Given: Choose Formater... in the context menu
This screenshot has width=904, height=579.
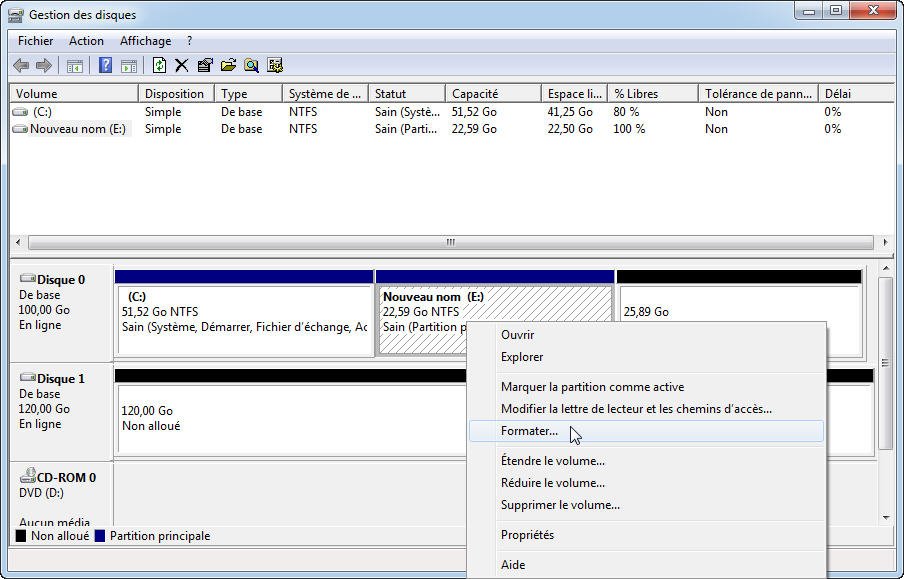Looking at the screenshot, I should click(529, 431).
